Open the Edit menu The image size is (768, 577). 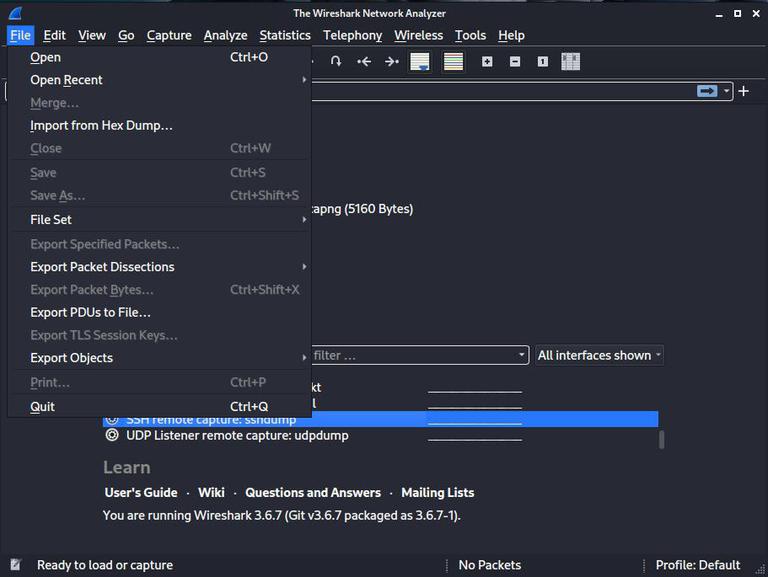[54, 35]
